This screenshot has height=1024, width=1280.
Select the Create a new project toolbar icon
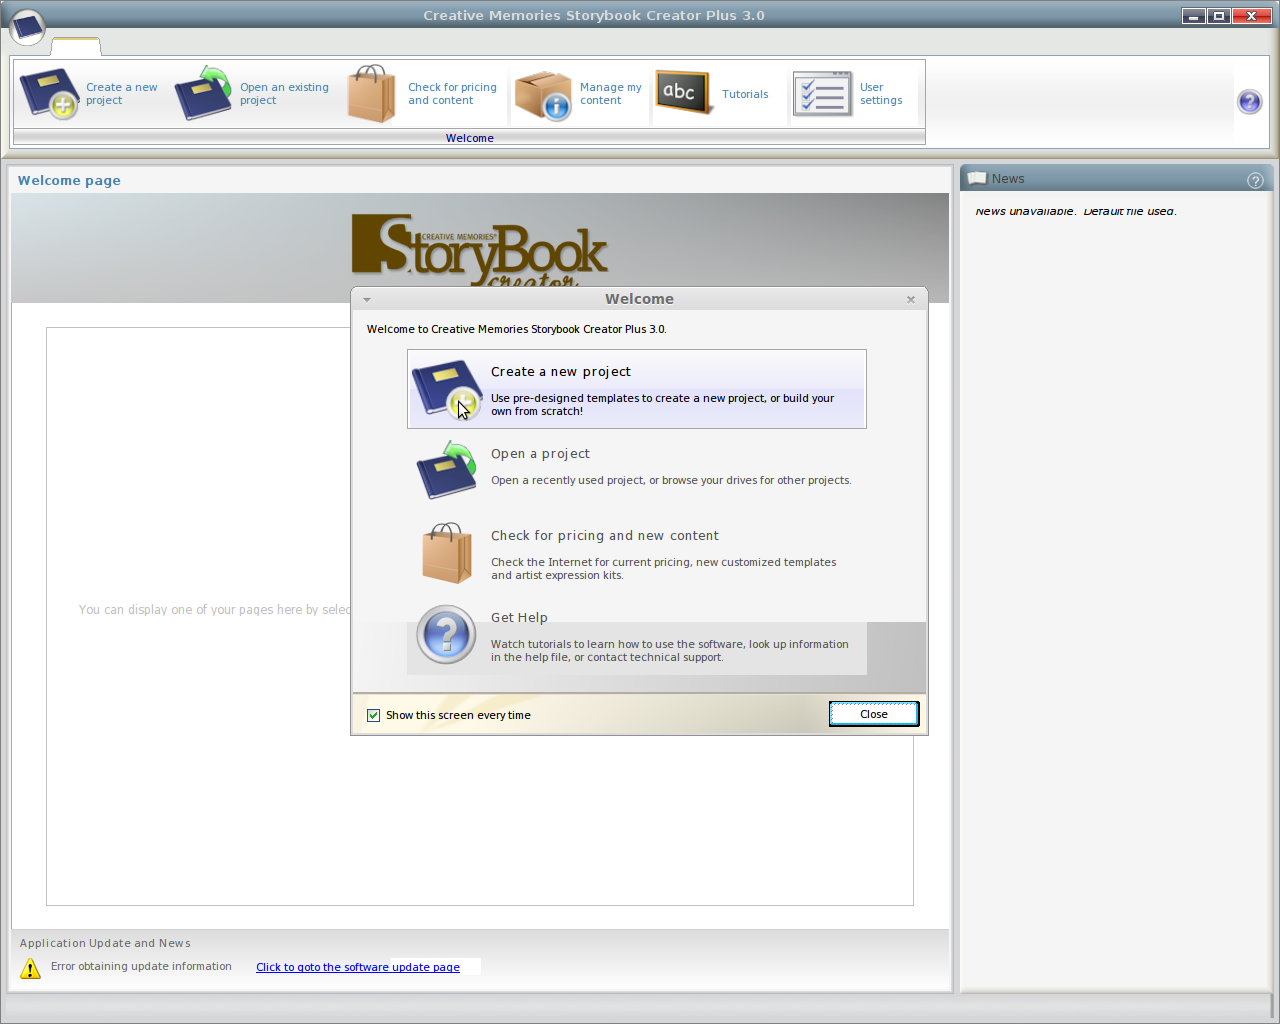coord(49,93)
